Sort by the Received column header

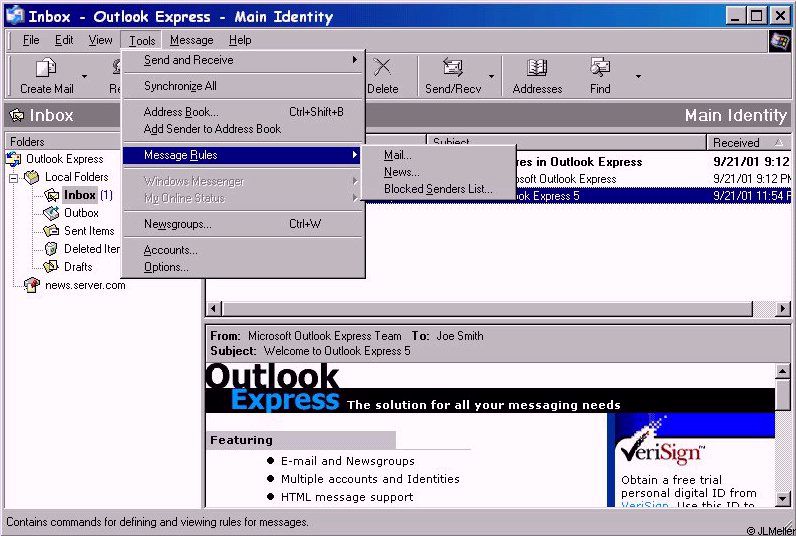tap(748, 143)
